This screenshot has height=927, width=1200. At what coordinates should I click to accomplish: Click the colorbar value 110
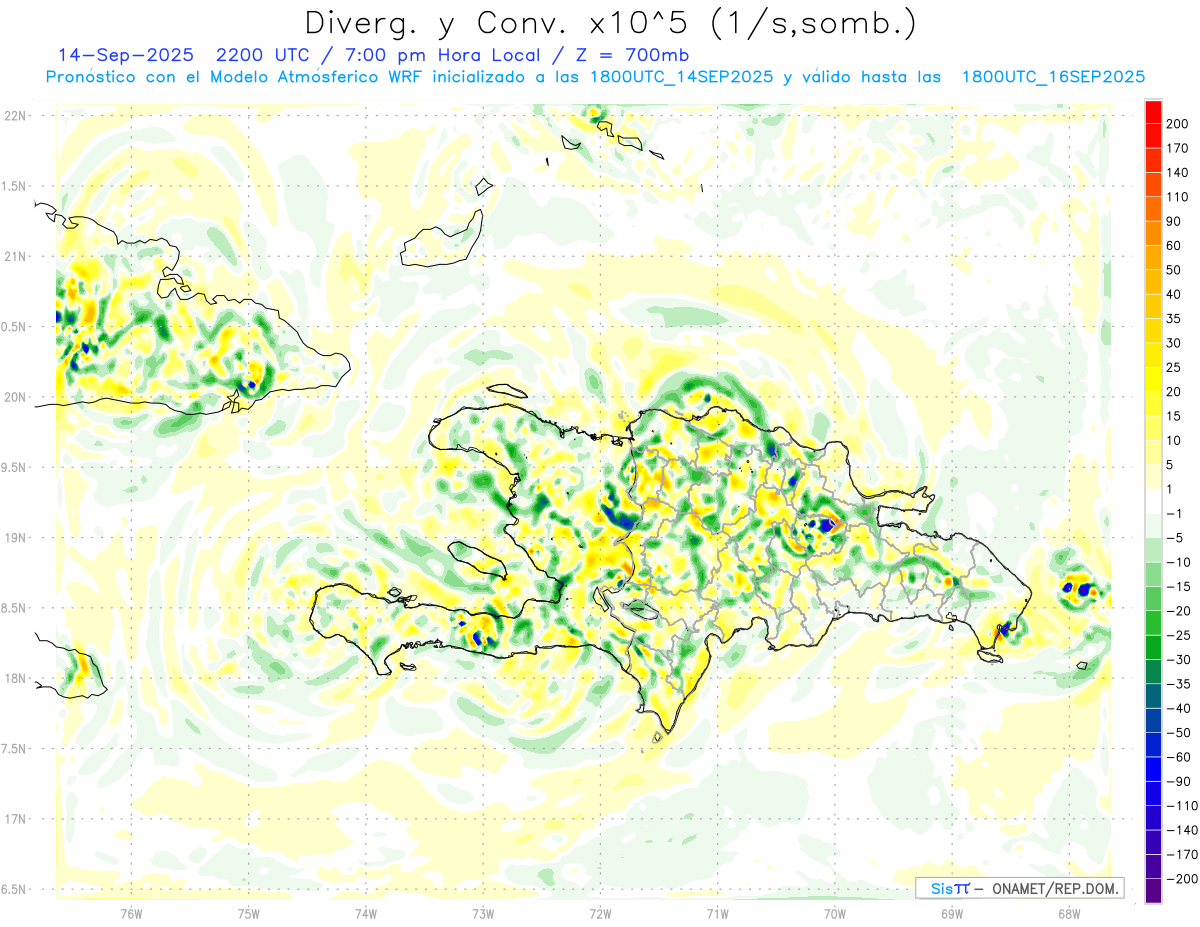point(1178,196)
